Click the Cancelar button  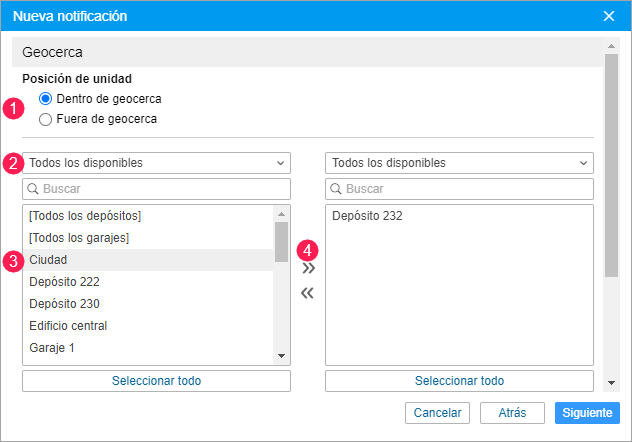click(437, 413)
